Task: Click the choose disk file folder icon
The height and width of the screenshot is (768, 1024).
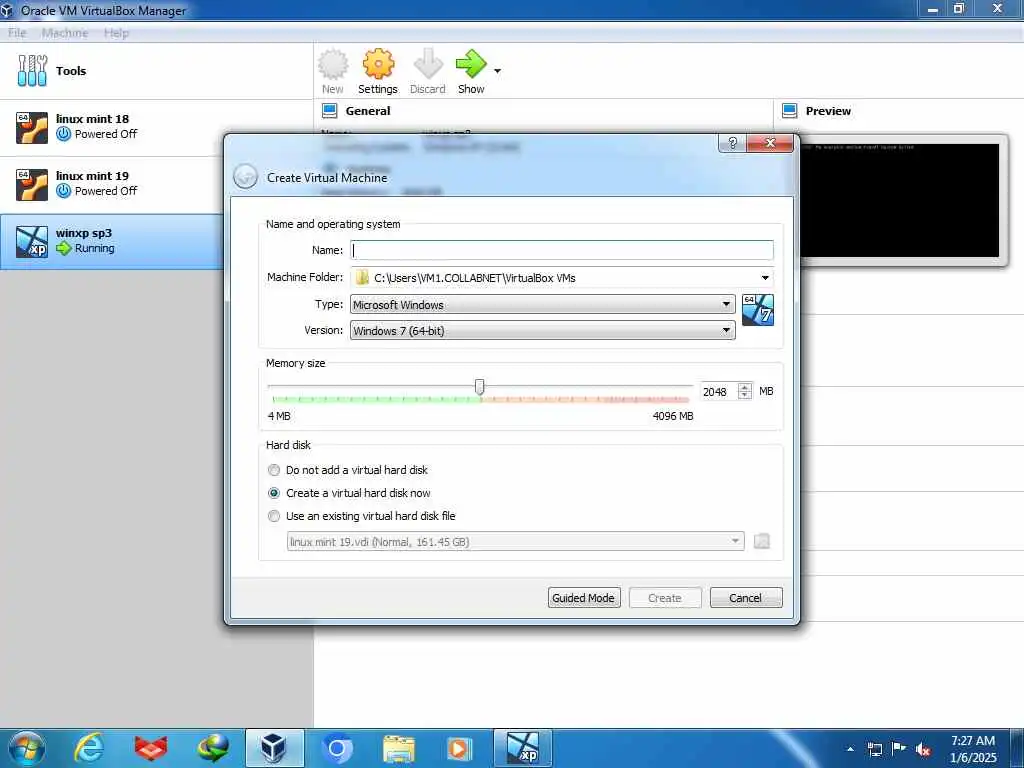Action: [761, 541]
